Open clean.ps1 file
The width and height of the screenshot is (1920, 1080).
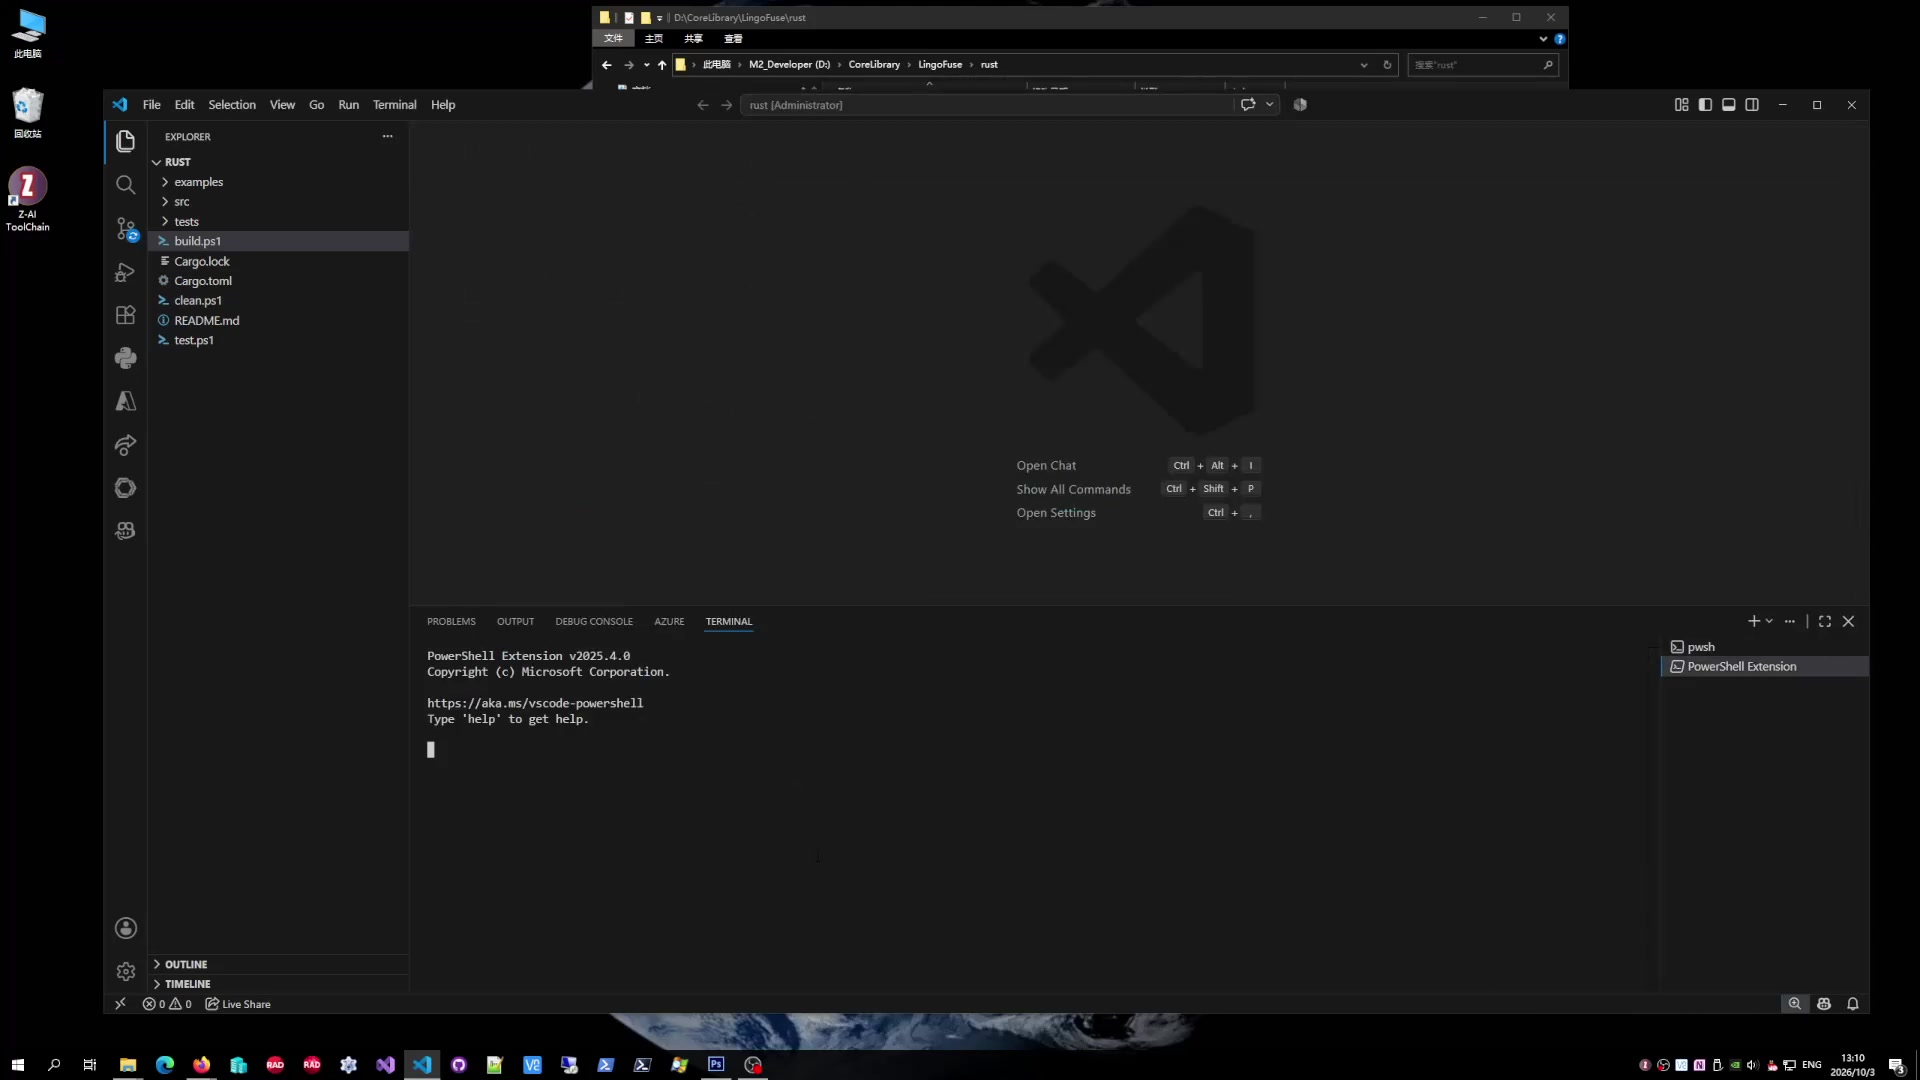[x=278, y=300]
